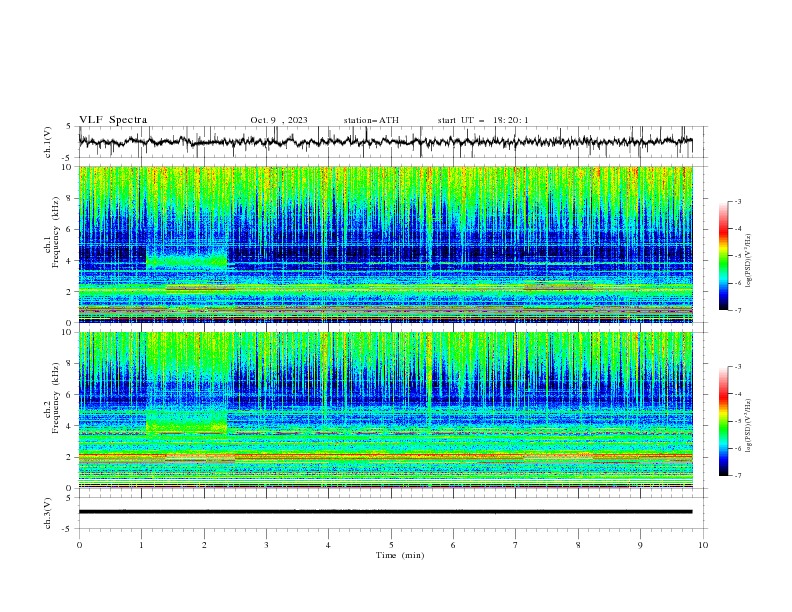The width and height of the screenshot is (792, 612).
Task: Click the ch.1 spectrogram panel
Action: [x=386, y=244]
